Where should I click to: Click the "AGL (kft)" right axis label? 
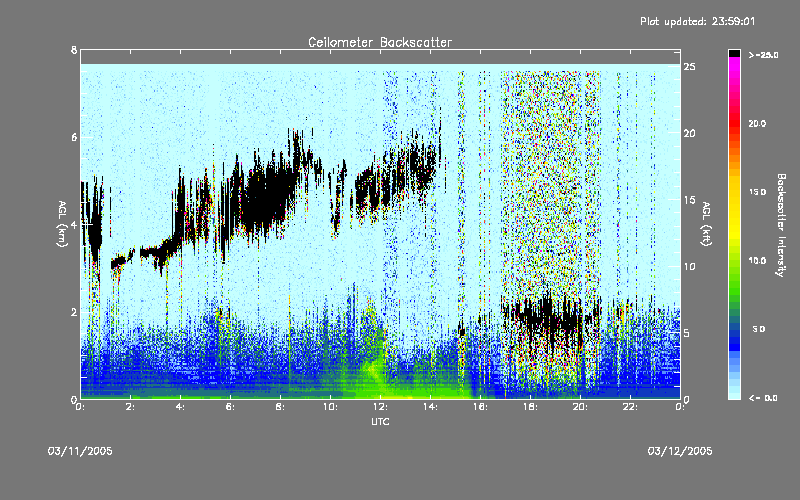[706, 224]
